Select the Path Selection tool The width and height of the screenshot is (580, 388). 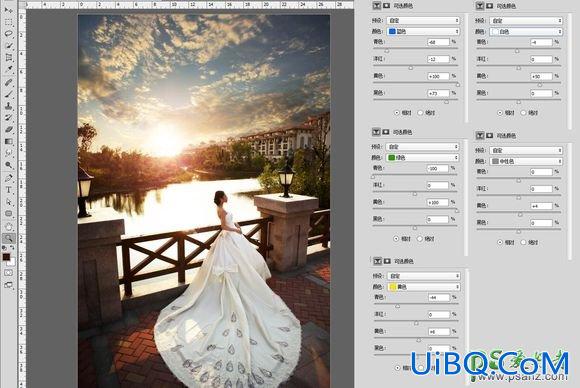[x=8, y=202]
